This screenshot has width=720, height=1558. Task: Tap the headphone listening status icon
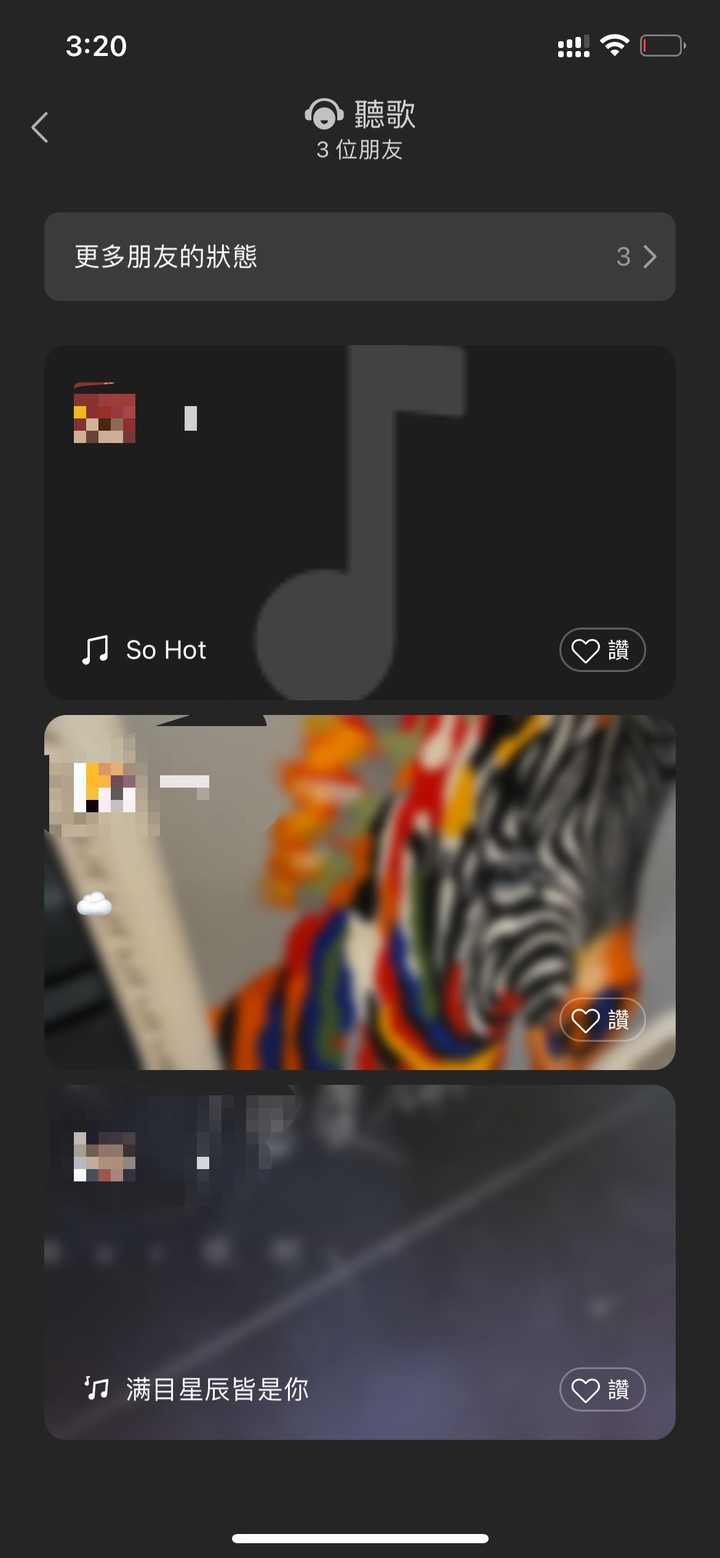point(324,115)
